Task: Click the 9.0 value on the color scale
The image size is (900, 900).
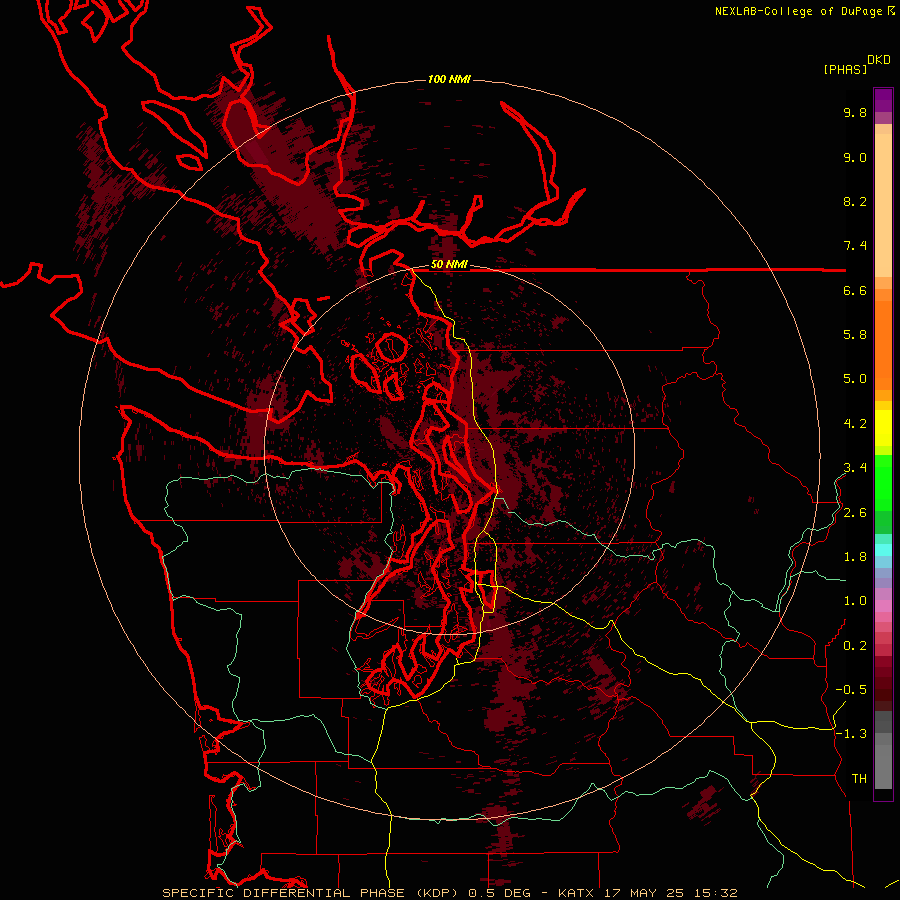Action: click(855, 157)
